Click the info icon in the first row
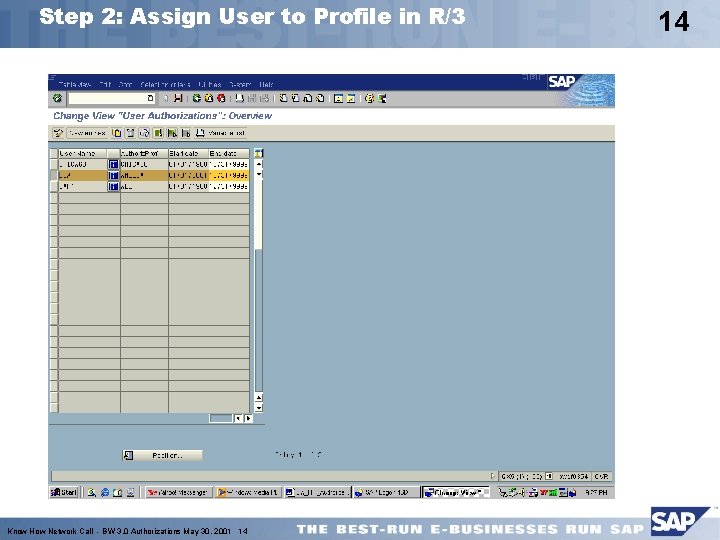This screenshot has width=720, height=540. (113, 164)
